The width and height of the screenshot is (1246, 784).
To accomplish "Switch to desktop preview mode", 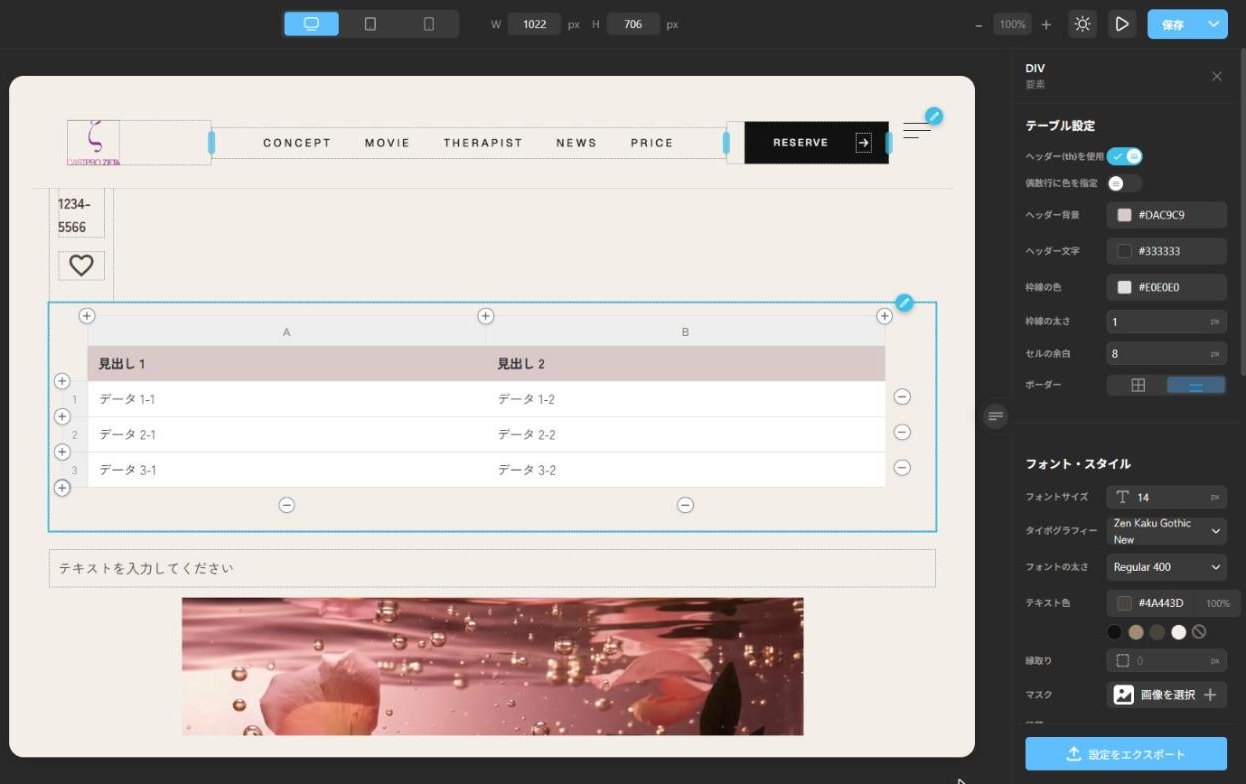I will click(311, 24).
